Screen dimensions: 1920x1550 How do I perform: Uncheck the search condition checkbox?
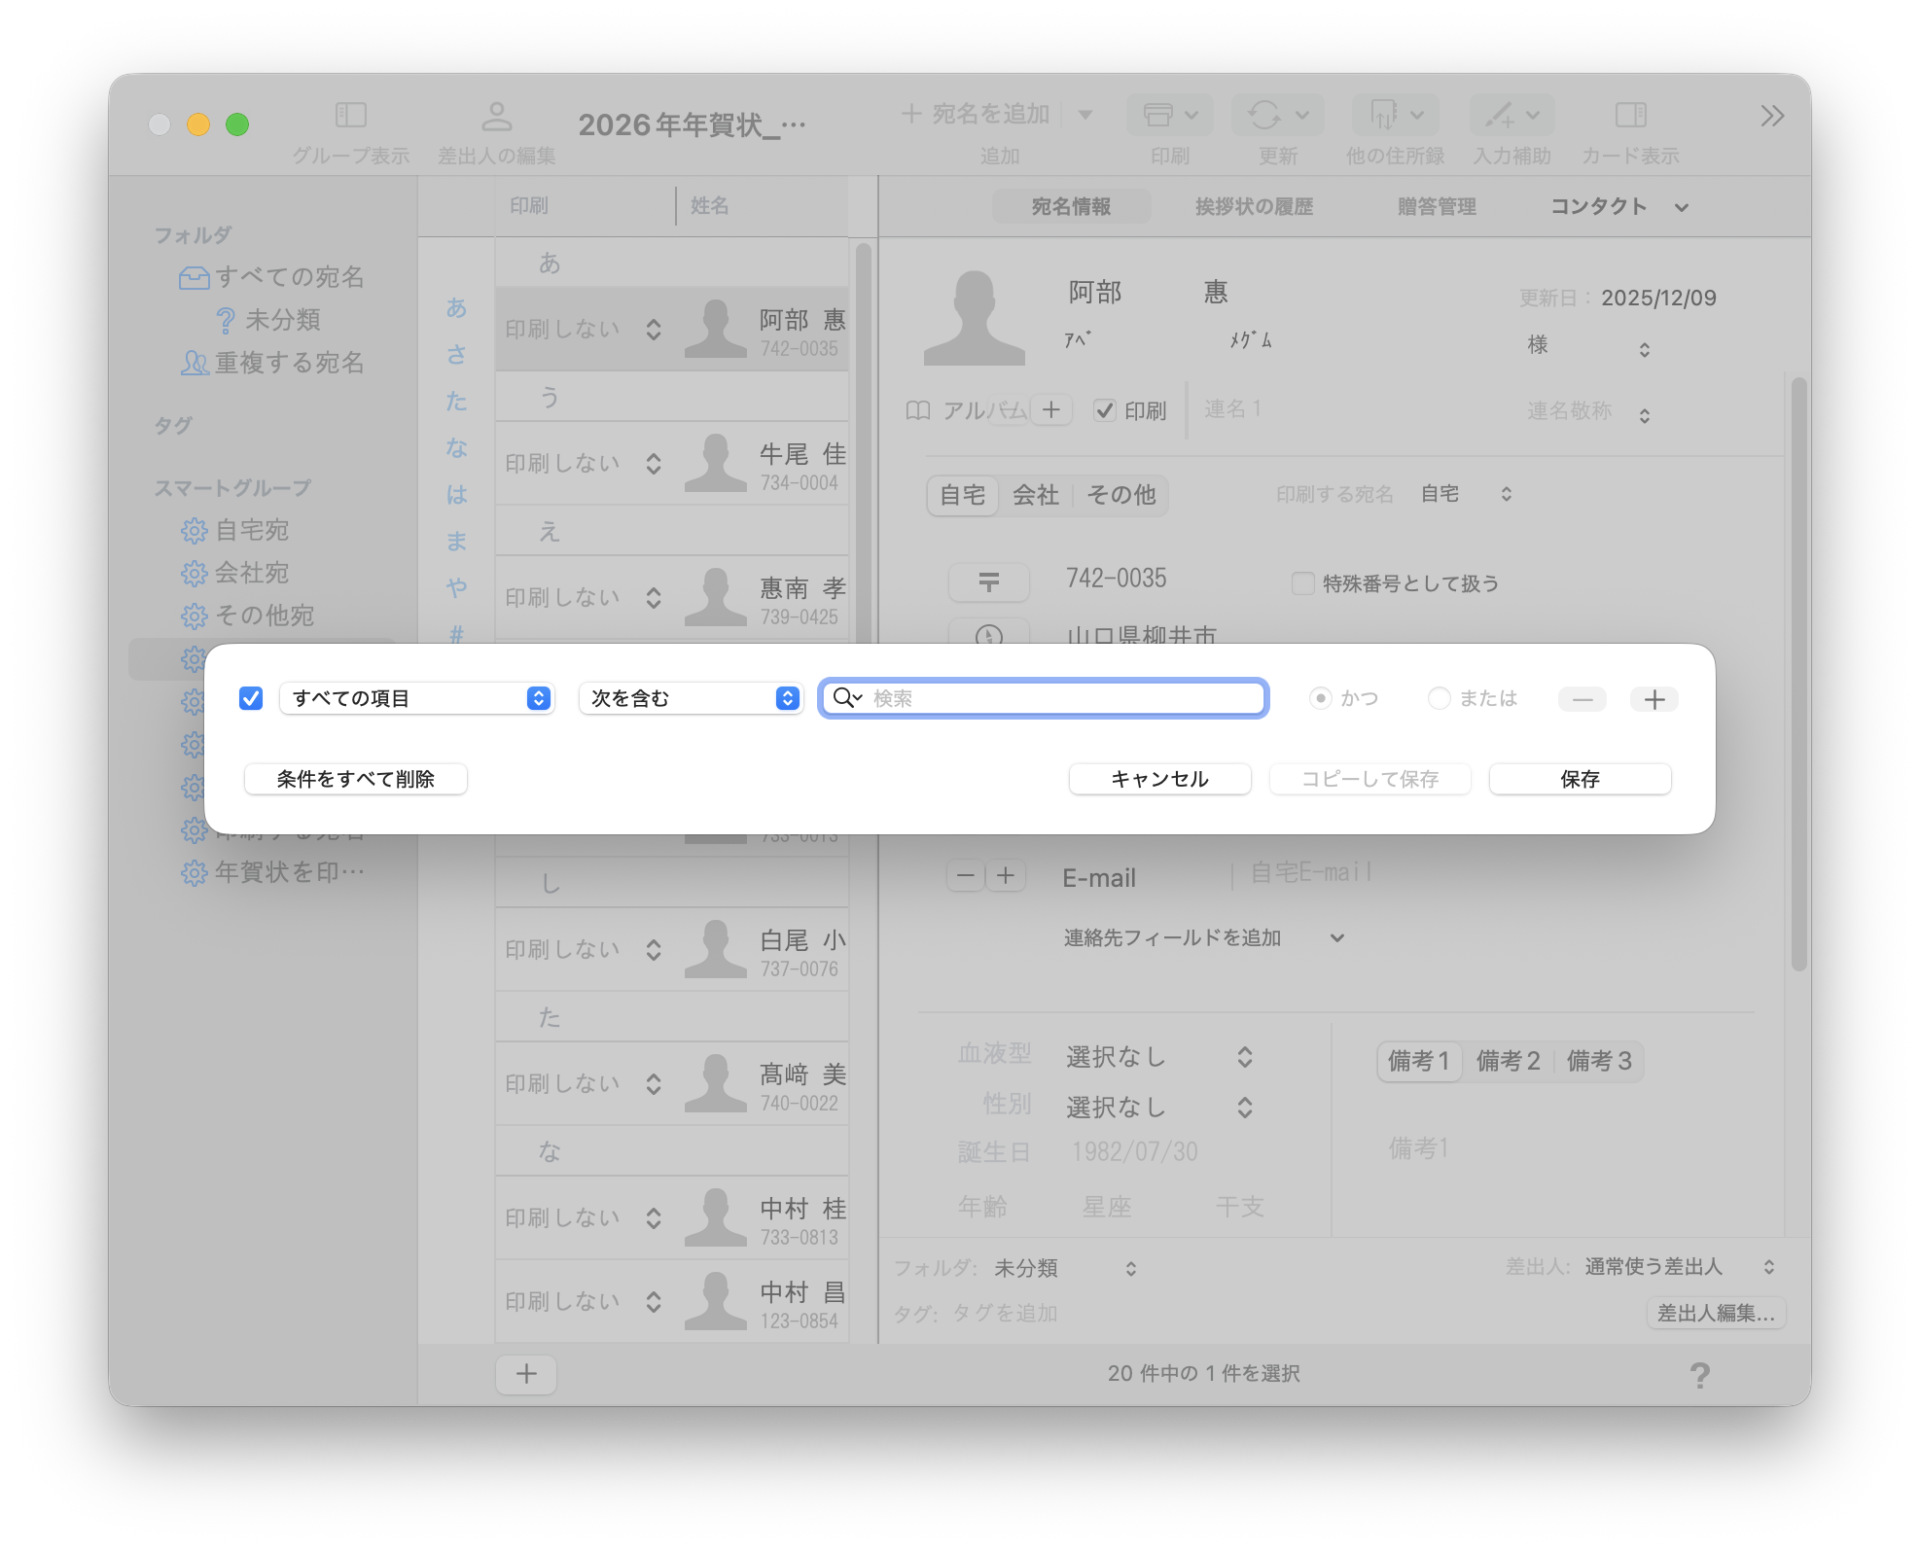pyautogui.click(x=251, y=698)
